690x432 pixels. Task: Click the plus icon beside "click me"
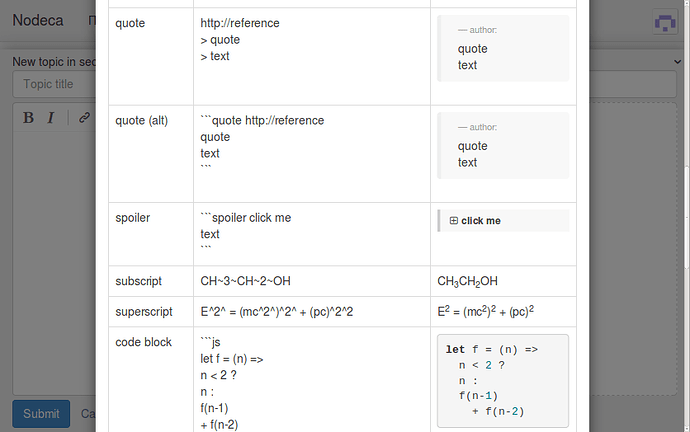pos(454,221)
